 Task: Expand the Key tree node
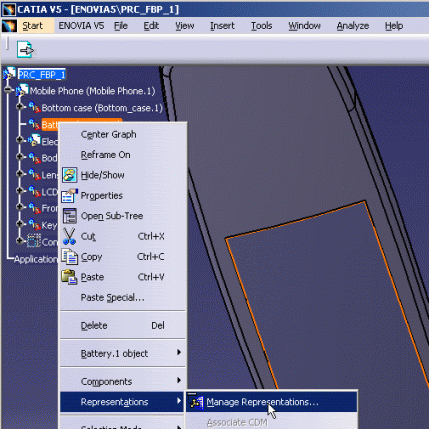click(20, 224)
